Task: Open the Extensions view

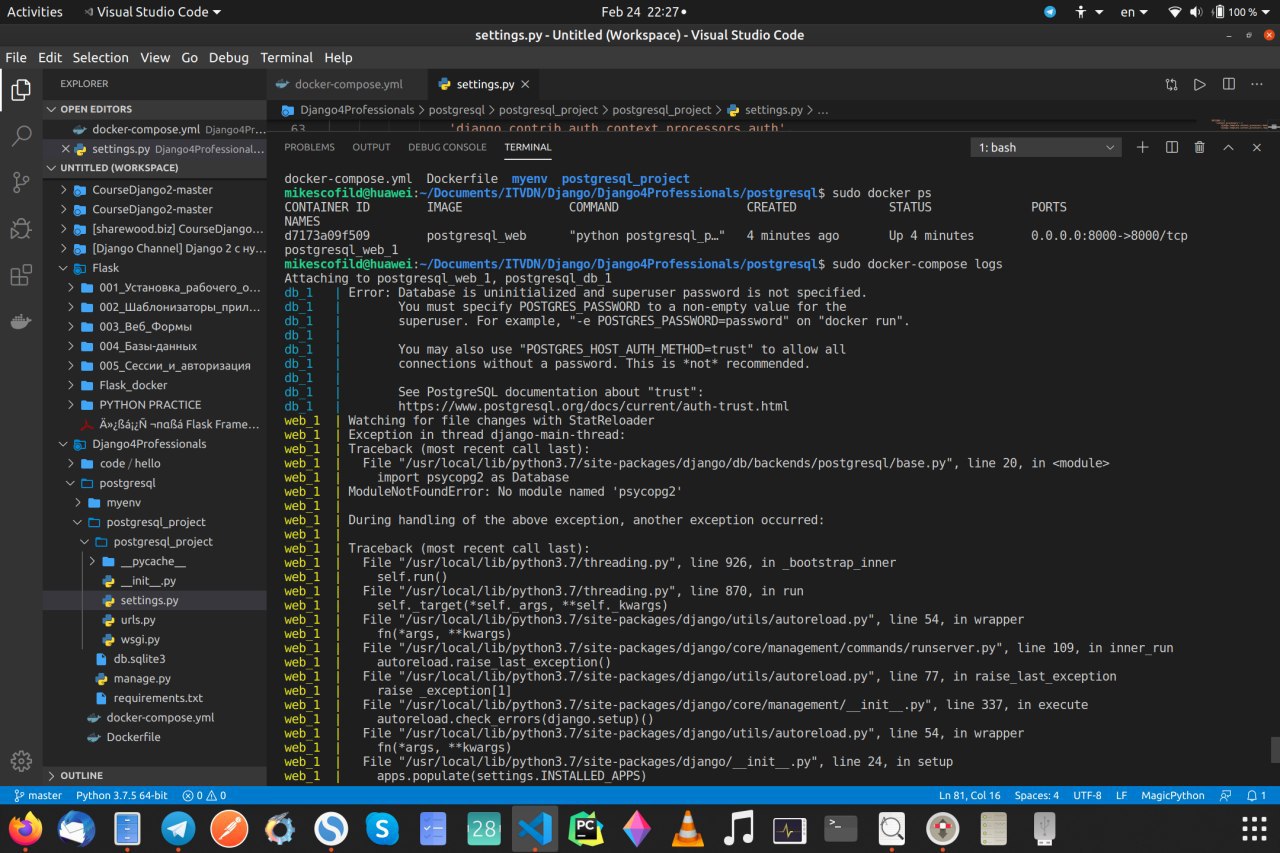Action: tap(21, 275)
